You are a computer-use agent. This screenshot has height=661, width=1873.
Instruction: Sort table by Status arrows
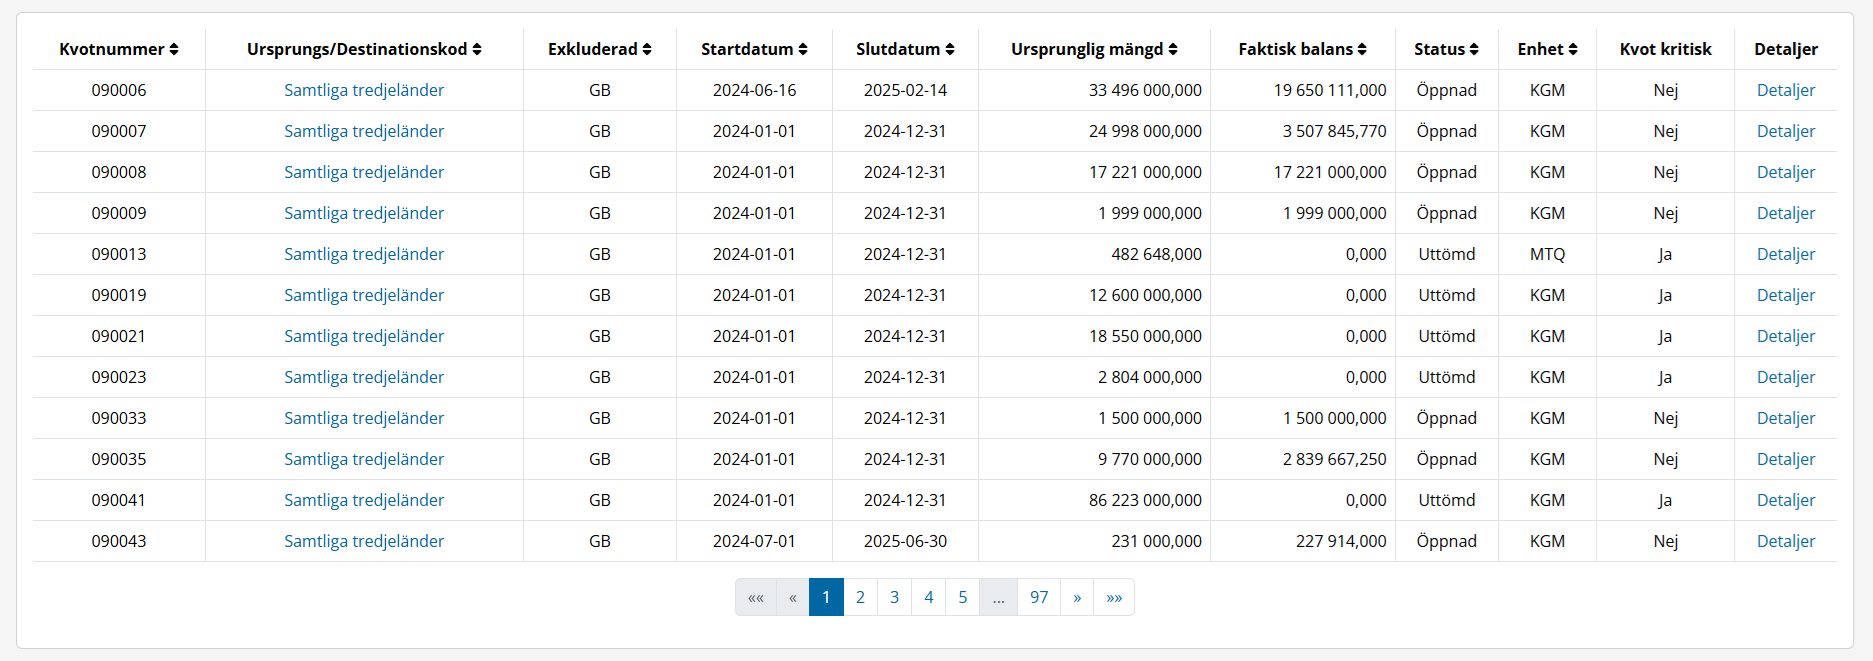[1474, 49]
